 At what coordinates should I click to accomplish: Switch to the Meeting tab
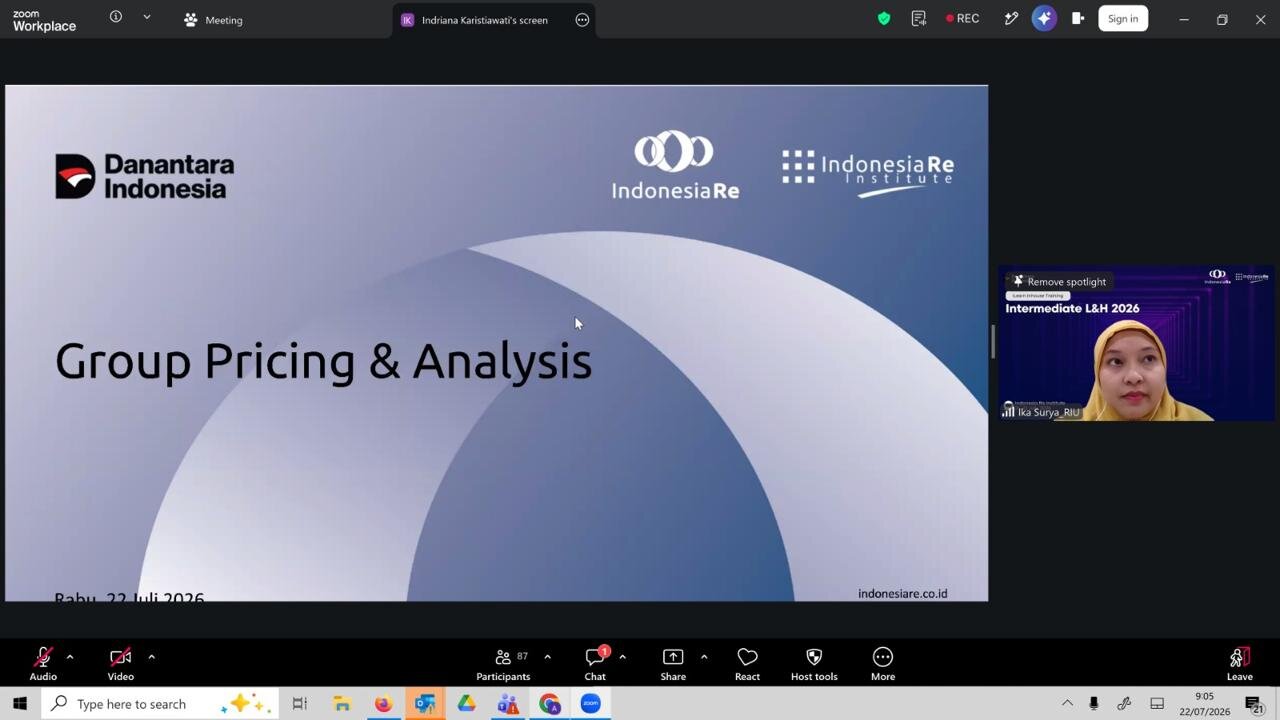pos(213,20)
